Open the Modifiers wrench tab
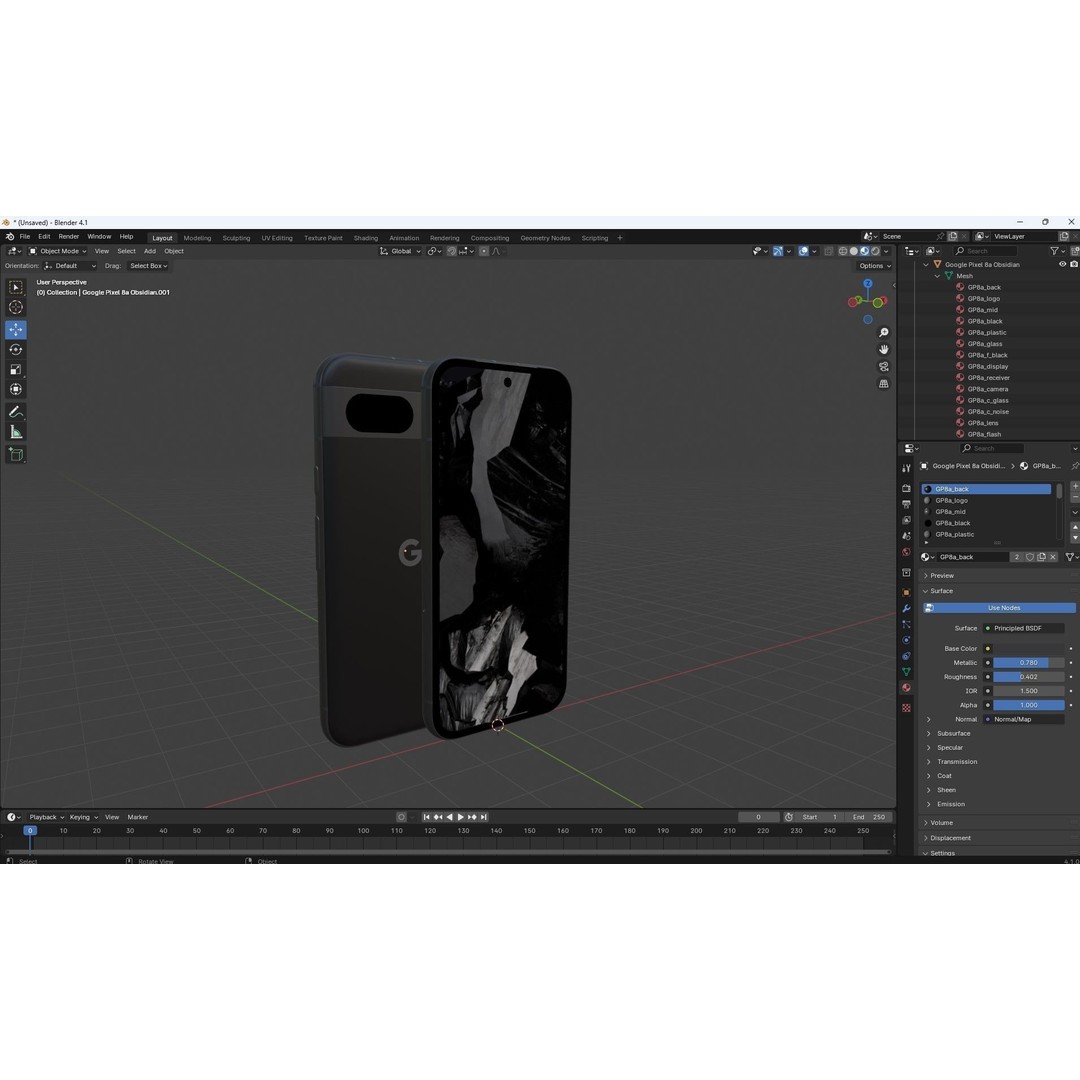The image size is (1080, 1080). click(906, 608)
